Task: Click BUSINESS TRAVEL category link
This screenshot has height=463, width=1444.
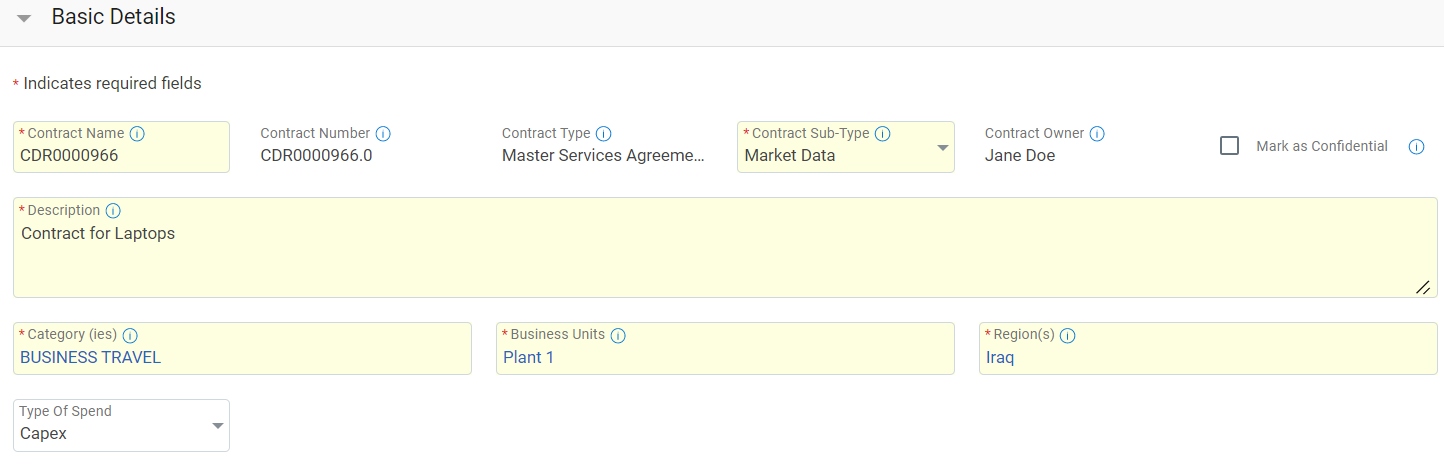Action: tap(90, 357)
